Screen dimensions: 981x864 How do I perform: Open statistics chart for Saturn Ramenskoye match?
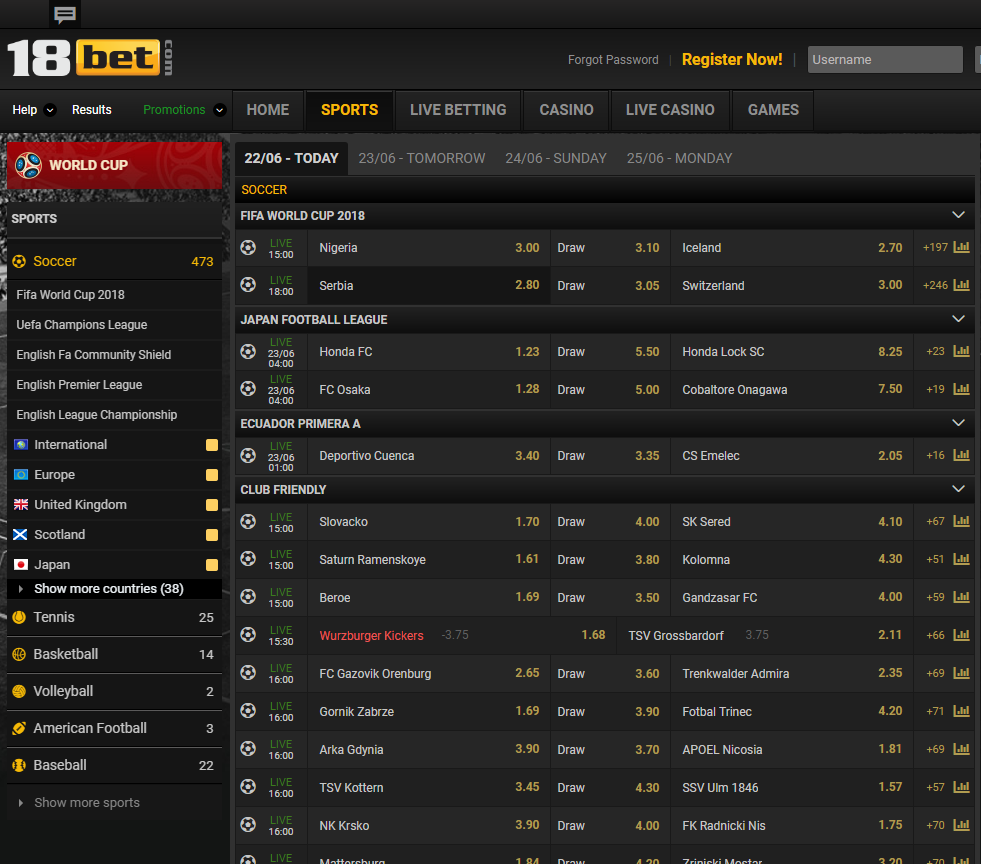pos(961,559)
